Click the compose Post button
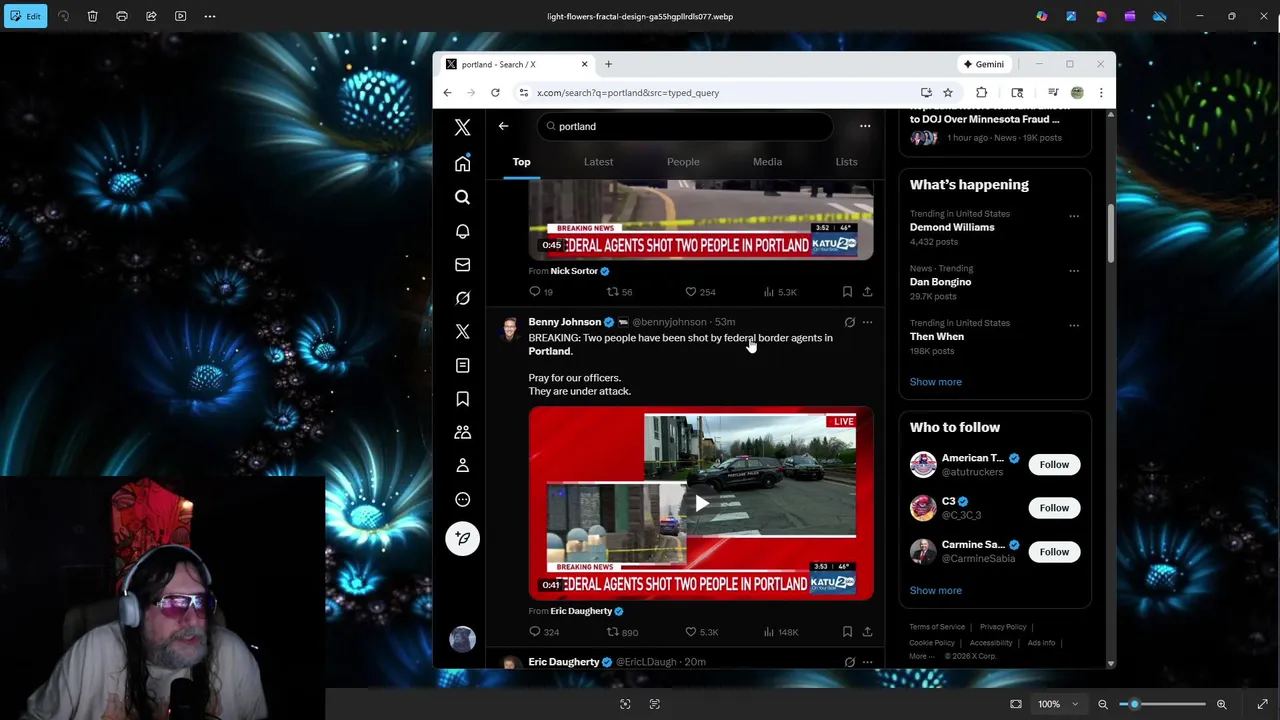 coord(462,538)
